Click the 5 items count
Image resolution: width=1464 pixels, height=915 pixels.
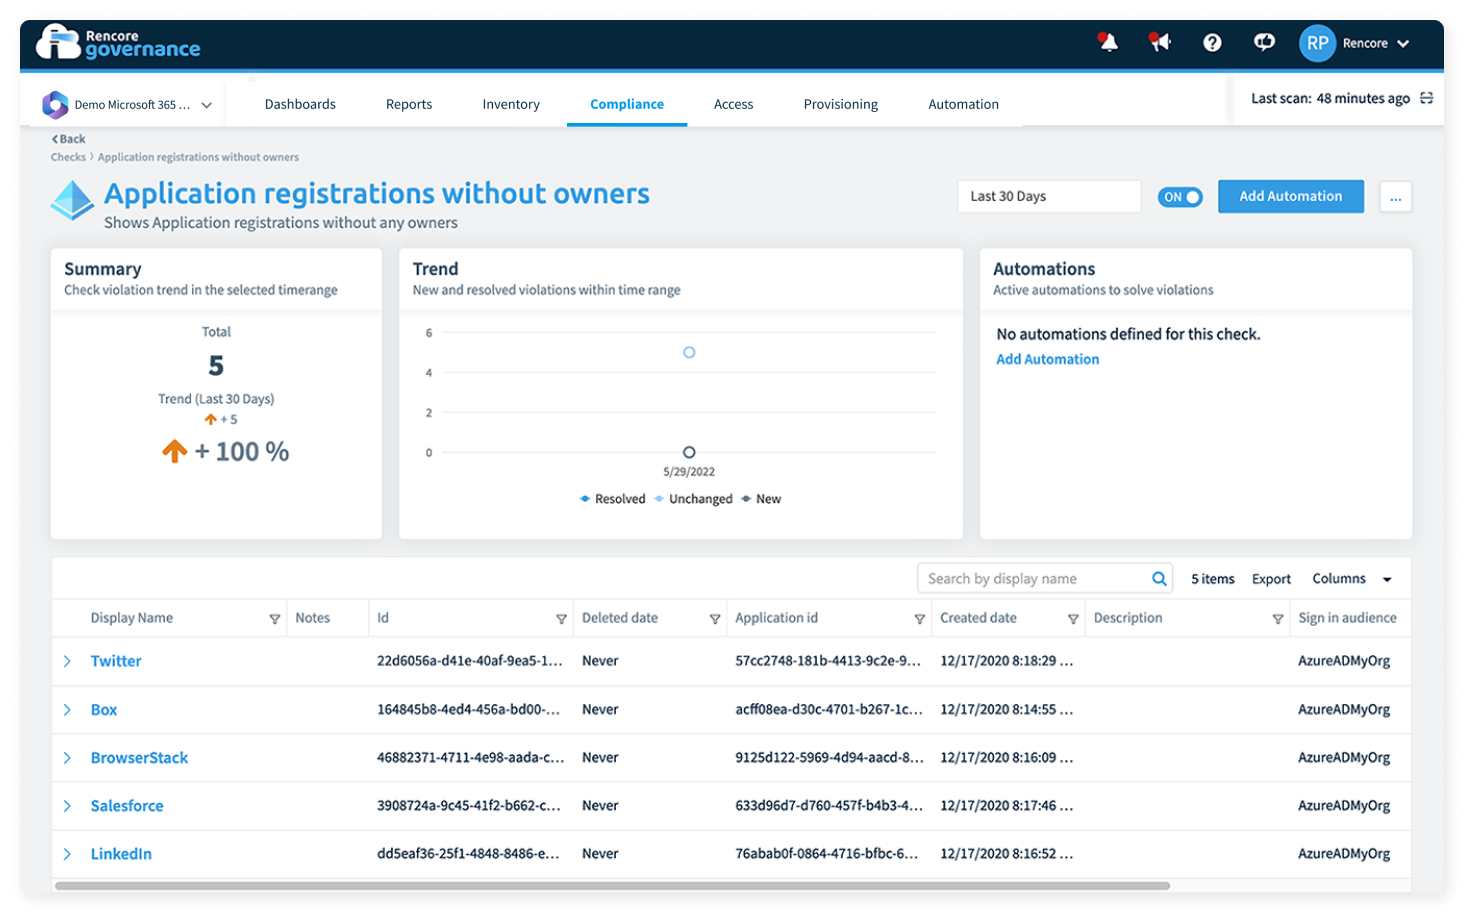tap(1213, 579)
